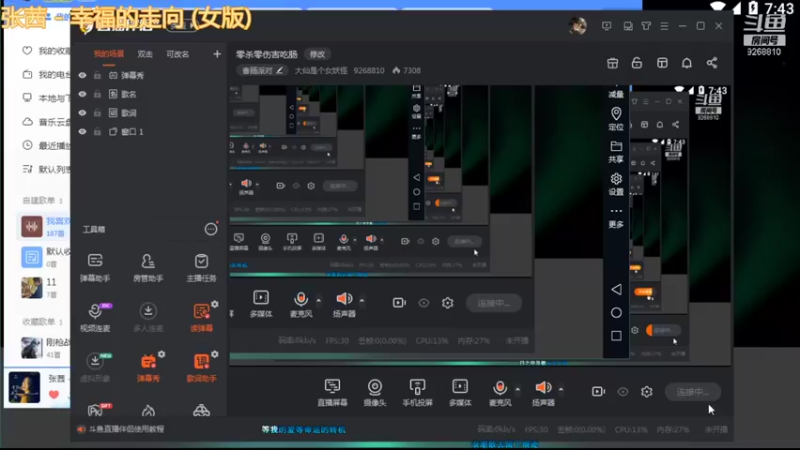Image resolution: width=800 pixels, height=450 pixels.
Task: Add 手机投屏 phone casting source
Action: coord(417,392)
